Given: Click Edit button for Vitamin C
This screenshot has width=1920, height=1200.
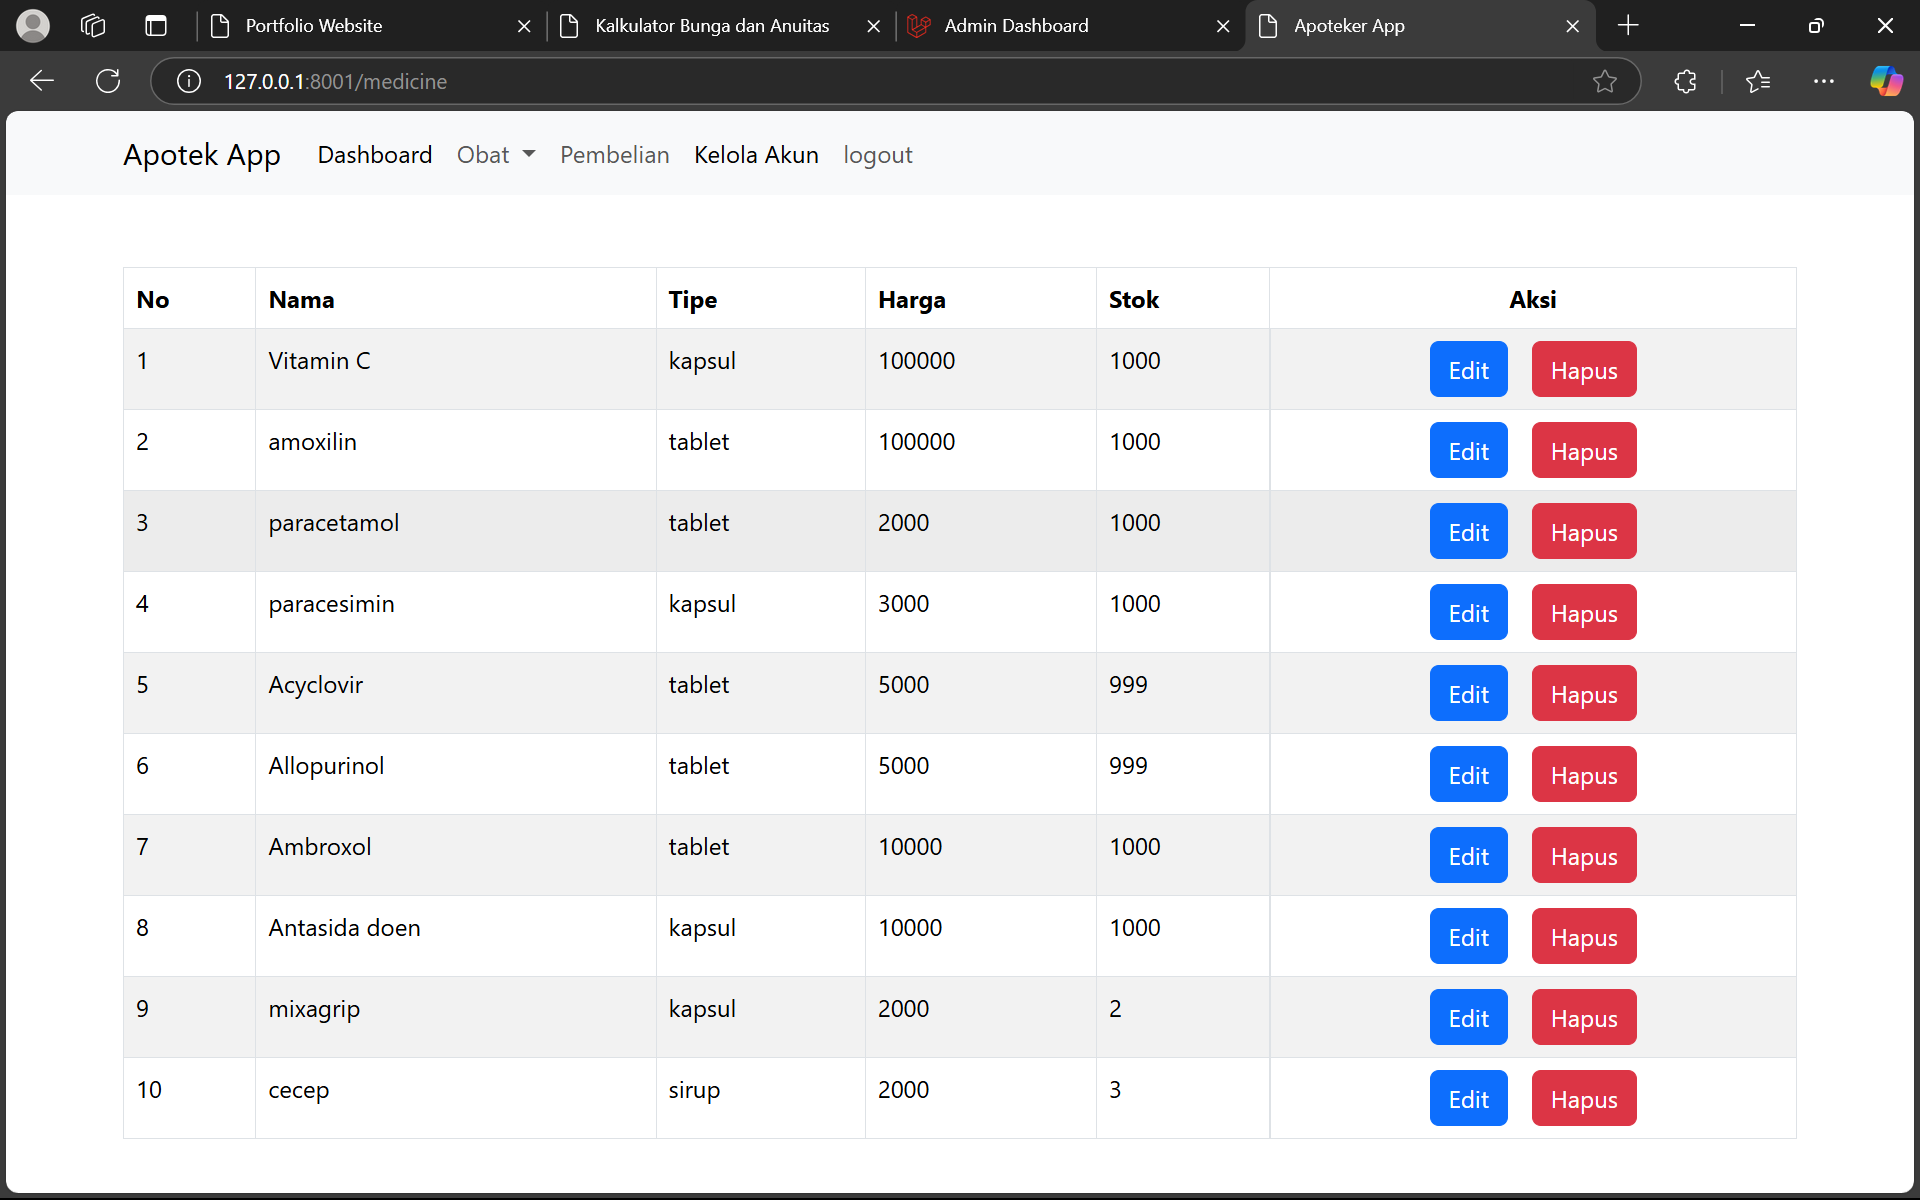Looking at the screenshot, I should pyautogui.click(x=1468, y=370).
